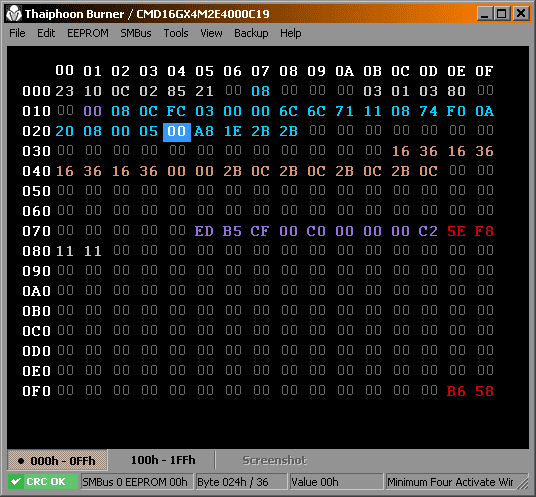
Task: Select byte 71 in row 010
Action: [x=344, y=111]
